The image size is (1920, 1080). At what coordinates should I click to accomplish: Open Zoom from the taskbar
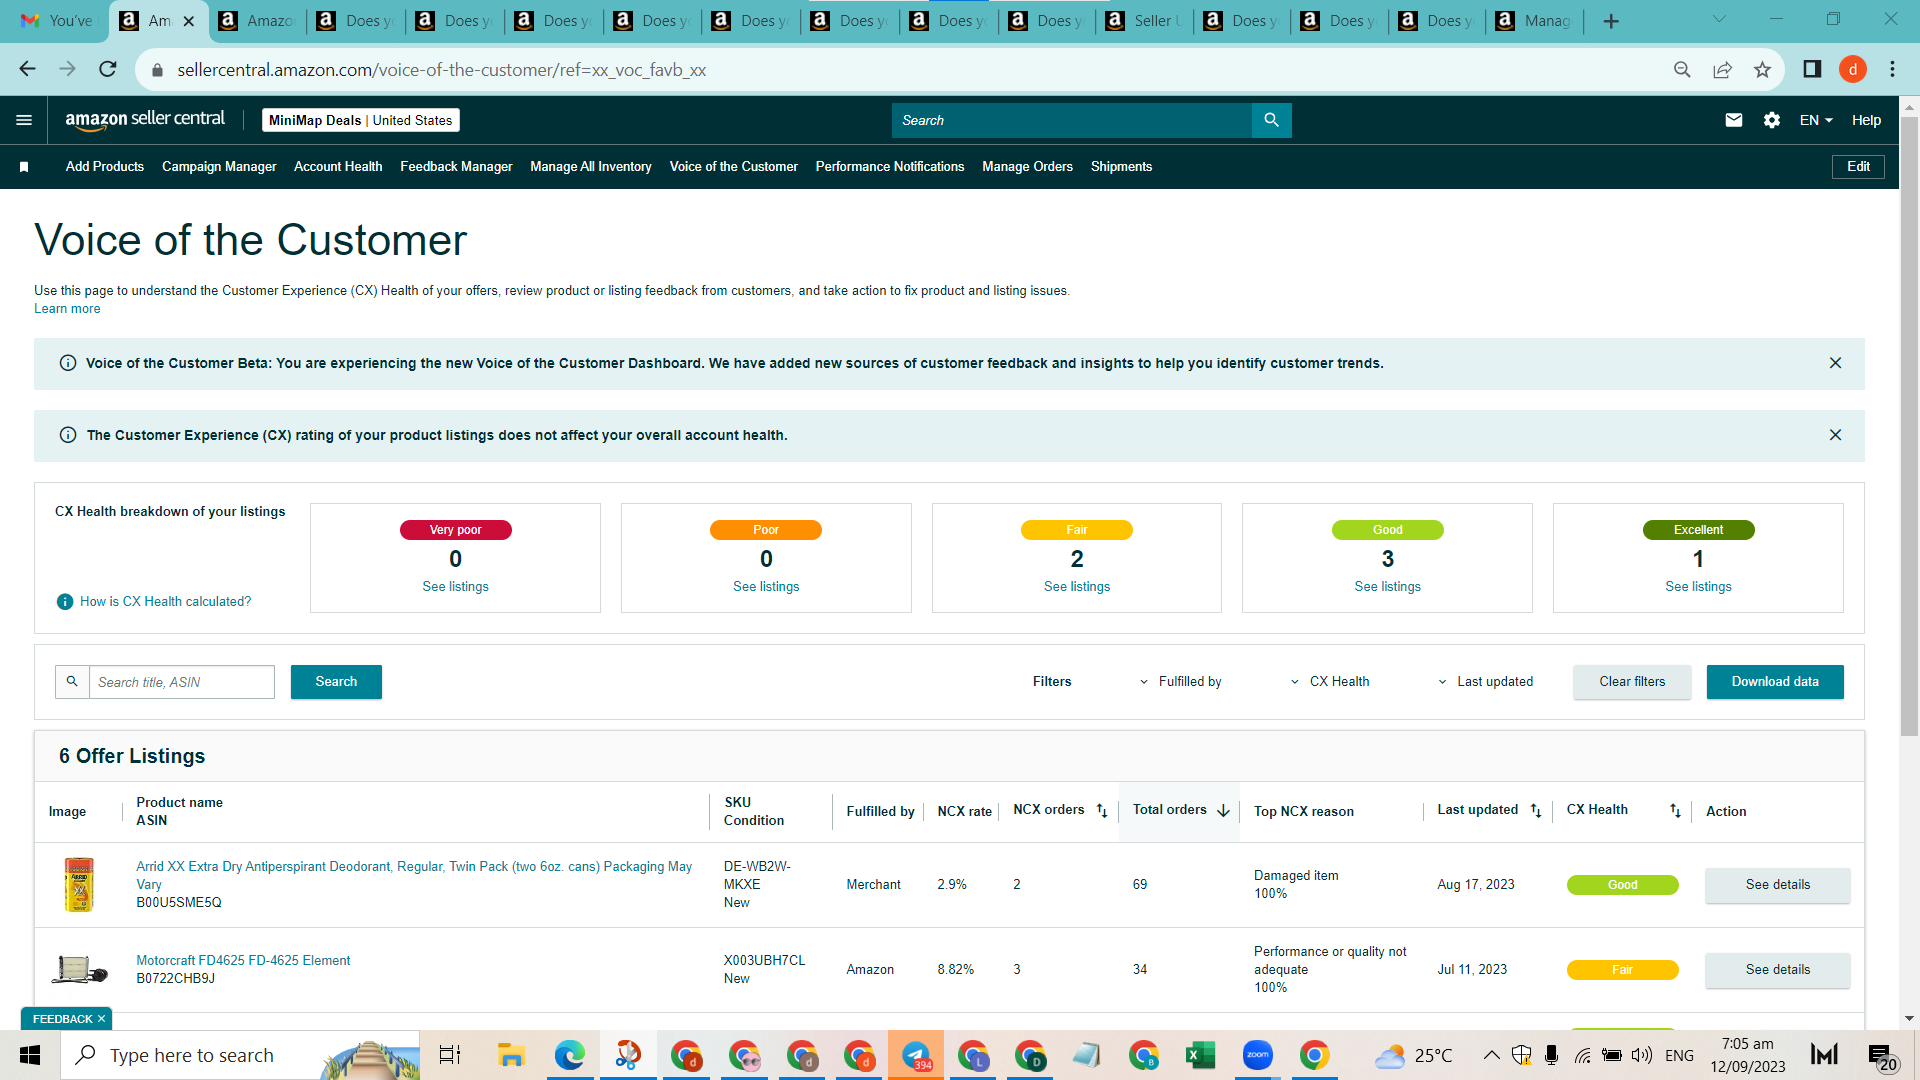coord(1257,1055)
